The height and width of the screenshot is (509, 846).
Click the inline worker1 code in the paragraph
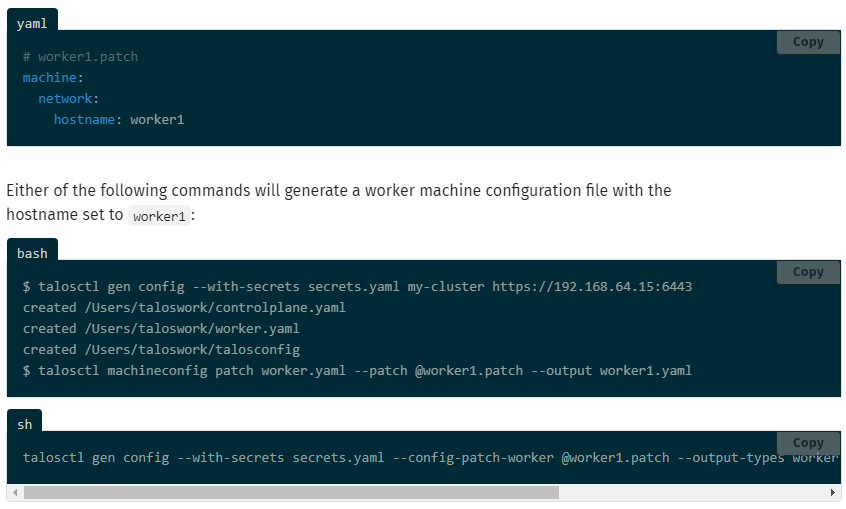click(x=159, y=216)
